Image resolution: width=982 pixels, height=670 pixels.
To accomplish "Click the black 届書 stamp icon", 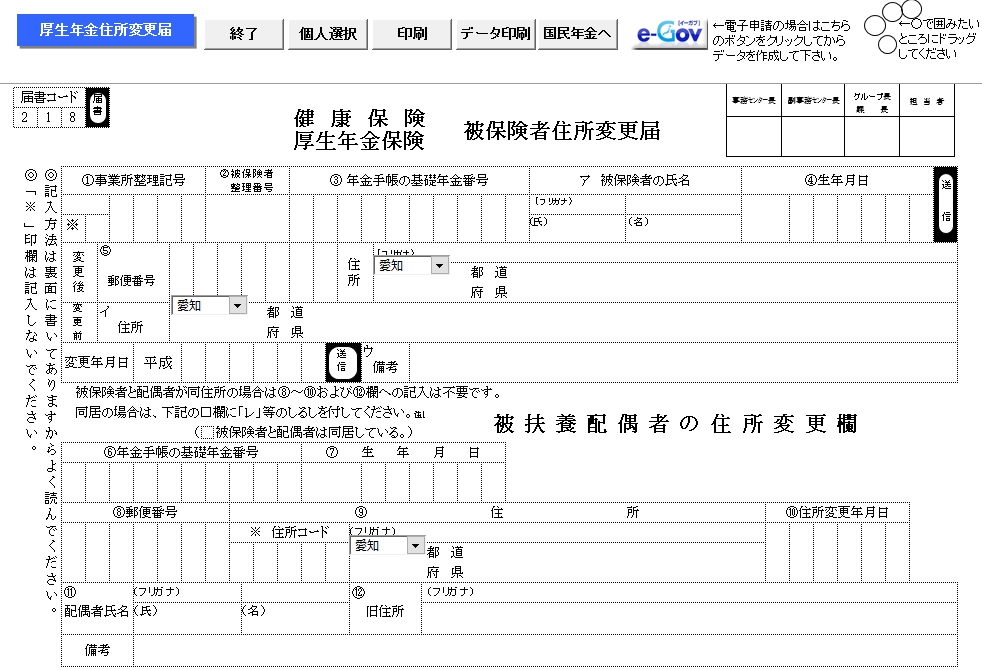I will (97, 107).
